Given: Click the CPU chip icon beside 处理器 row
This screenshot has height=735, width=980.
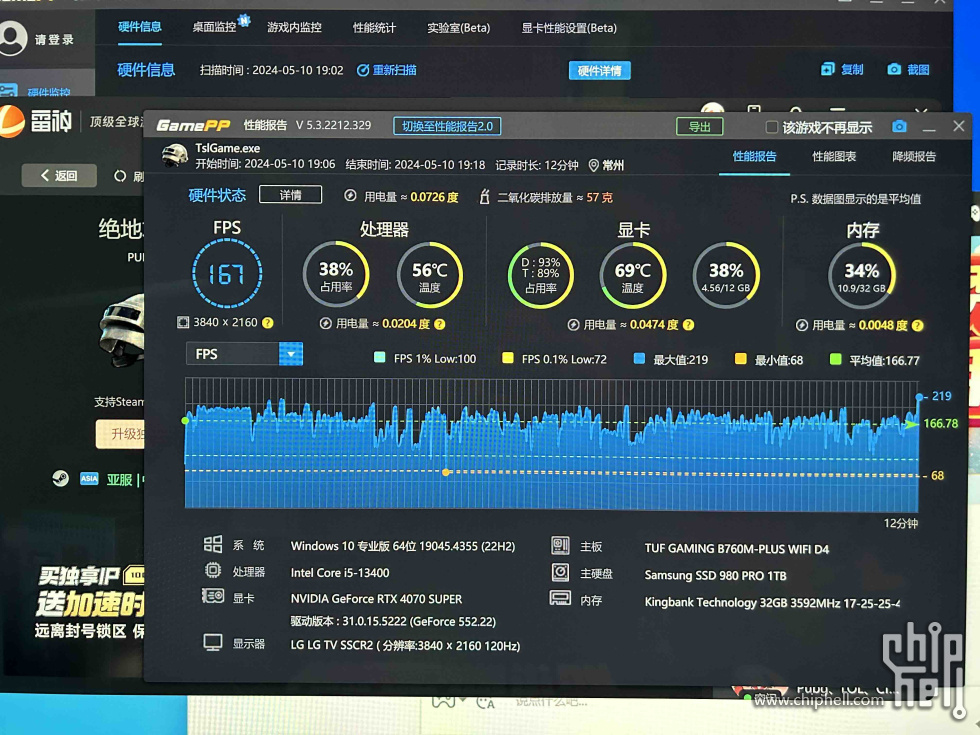Looking at the screenshot, I should point(212,570).
